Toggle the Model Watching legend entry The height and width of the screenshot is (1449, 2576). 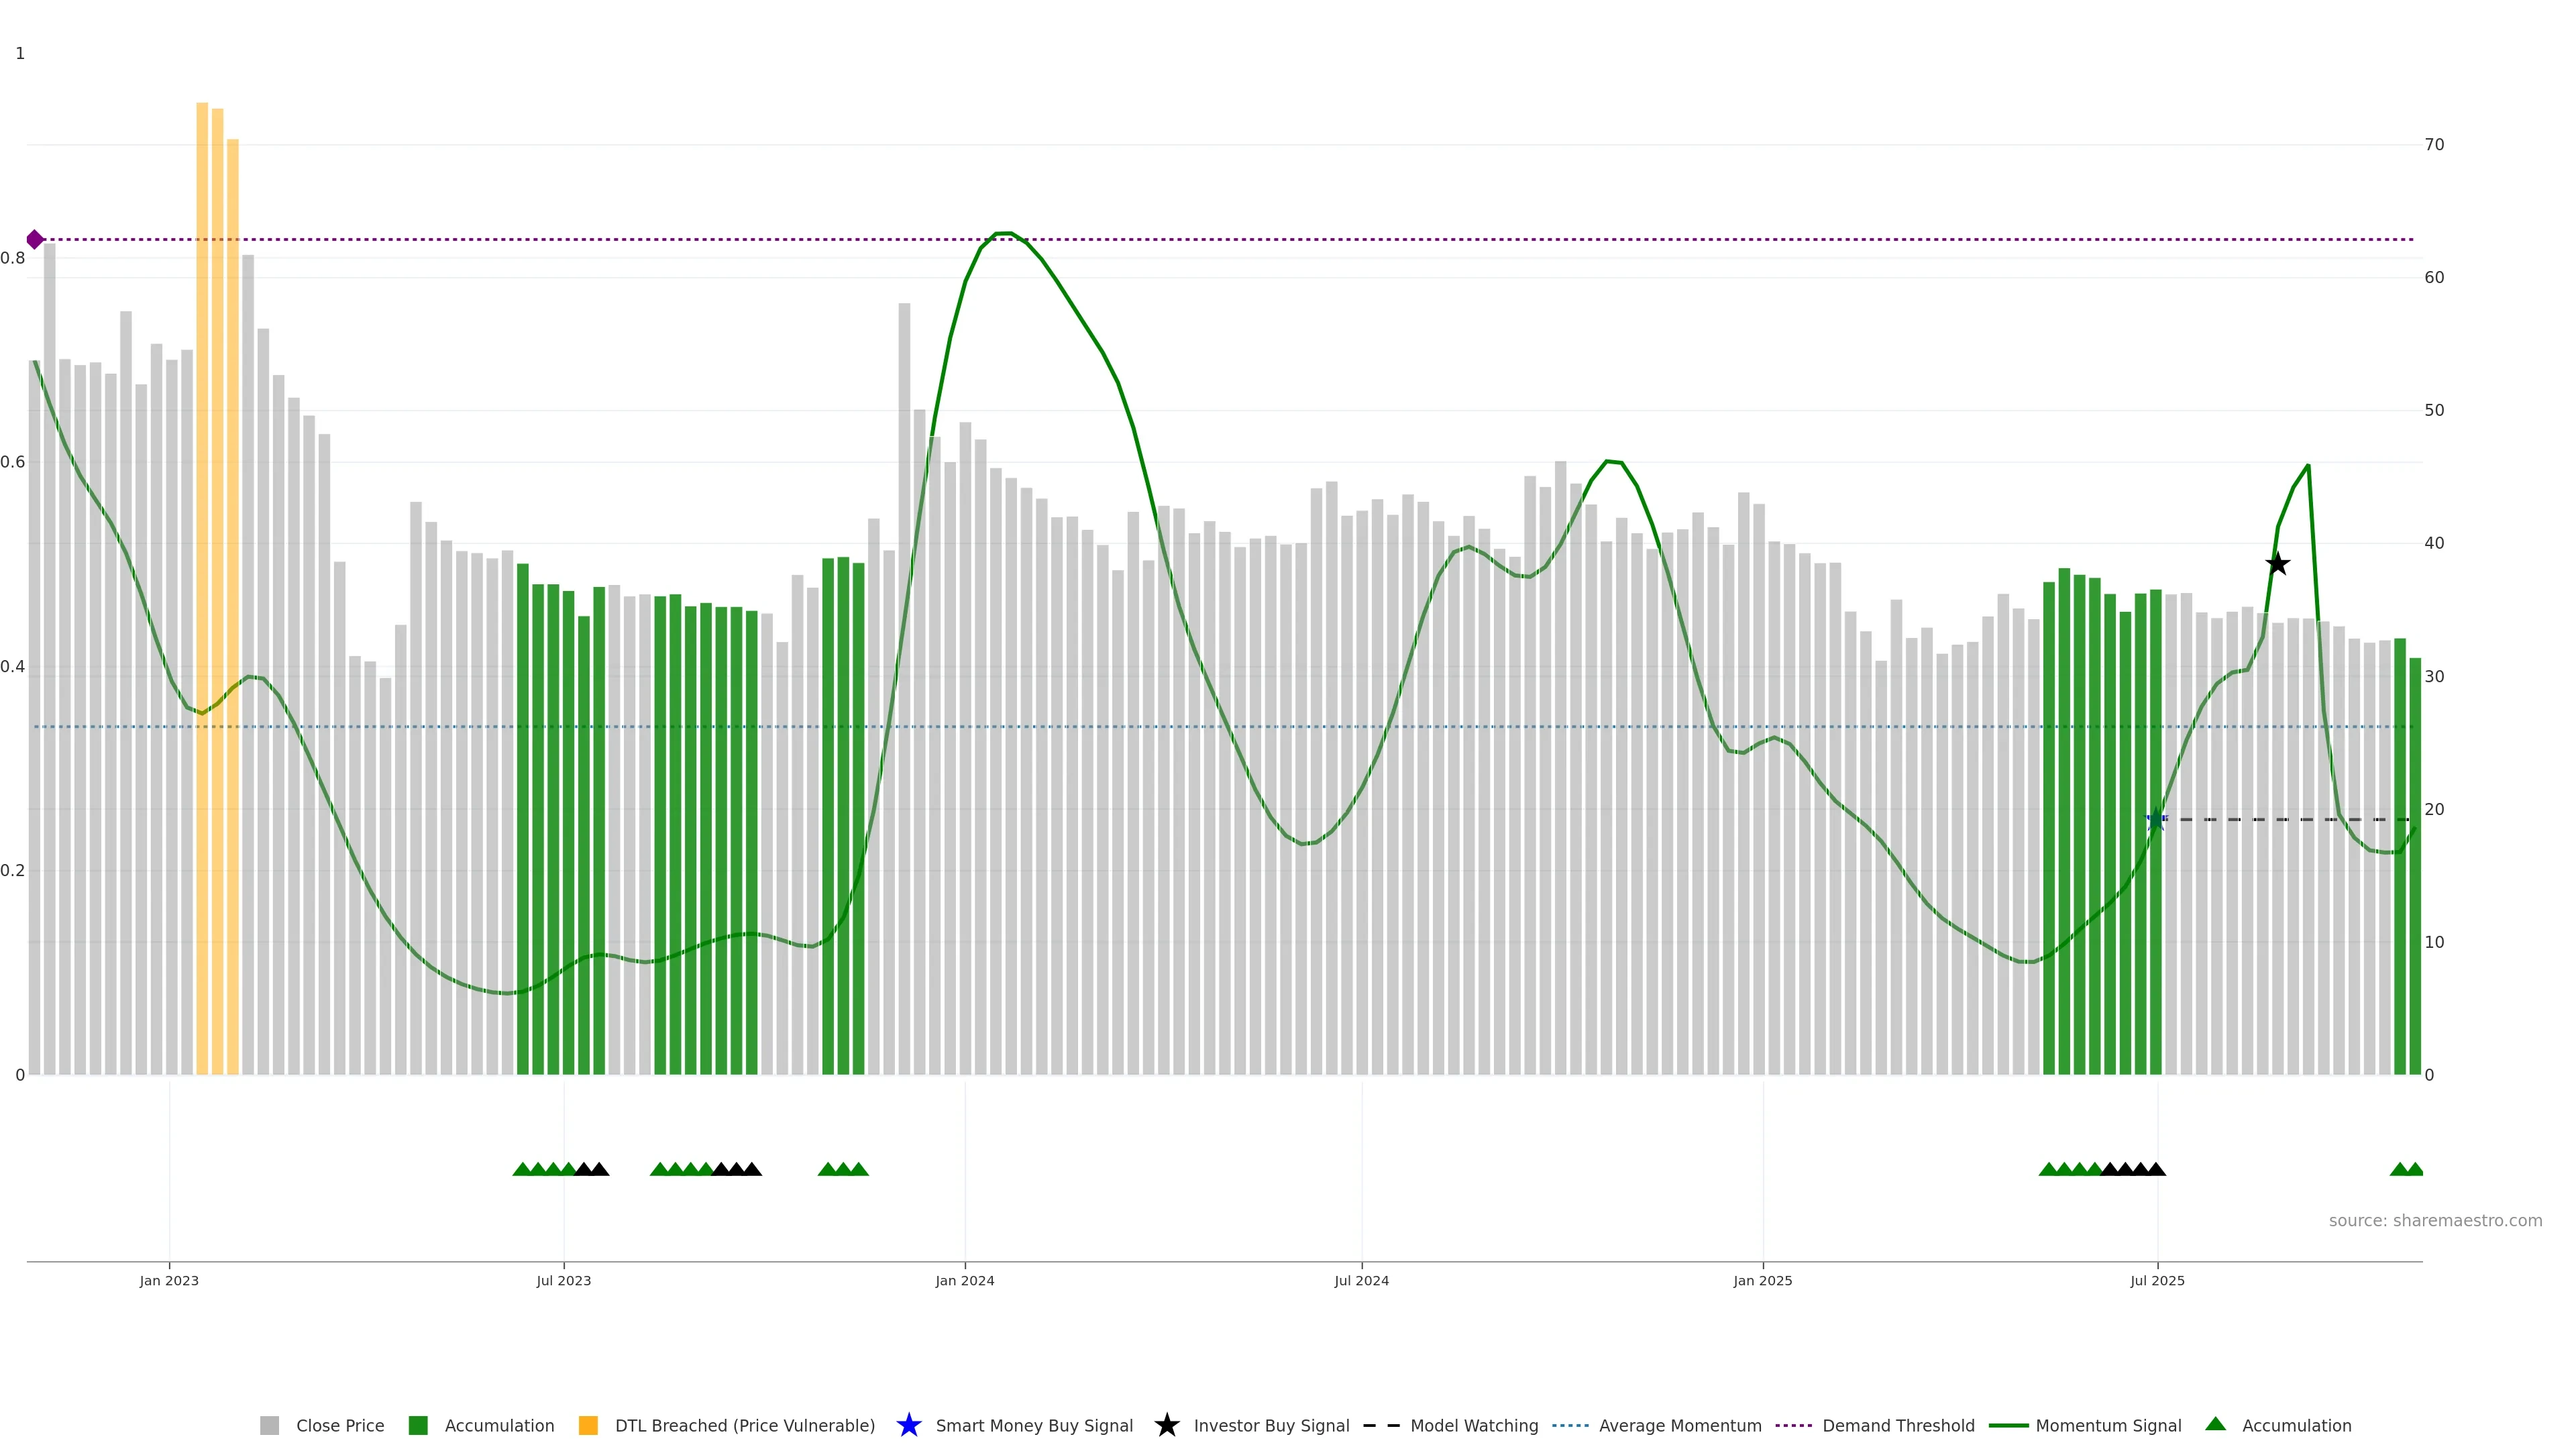point(1474,1425)
